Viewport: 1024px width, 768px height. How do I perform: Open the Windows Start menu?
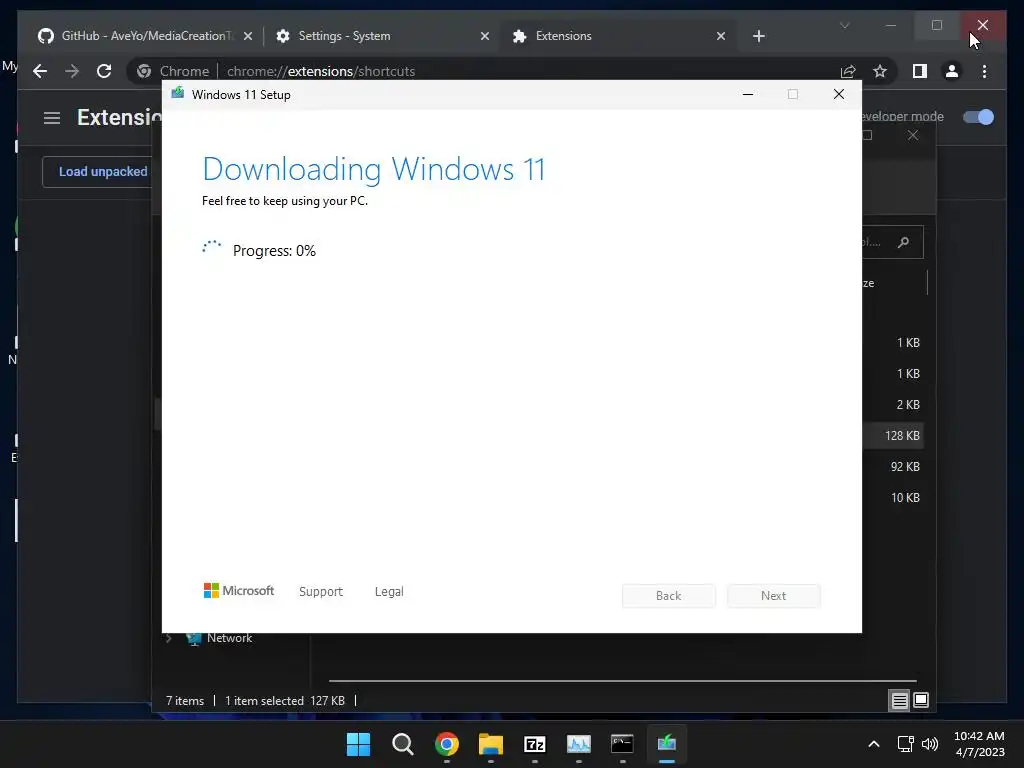359,744
